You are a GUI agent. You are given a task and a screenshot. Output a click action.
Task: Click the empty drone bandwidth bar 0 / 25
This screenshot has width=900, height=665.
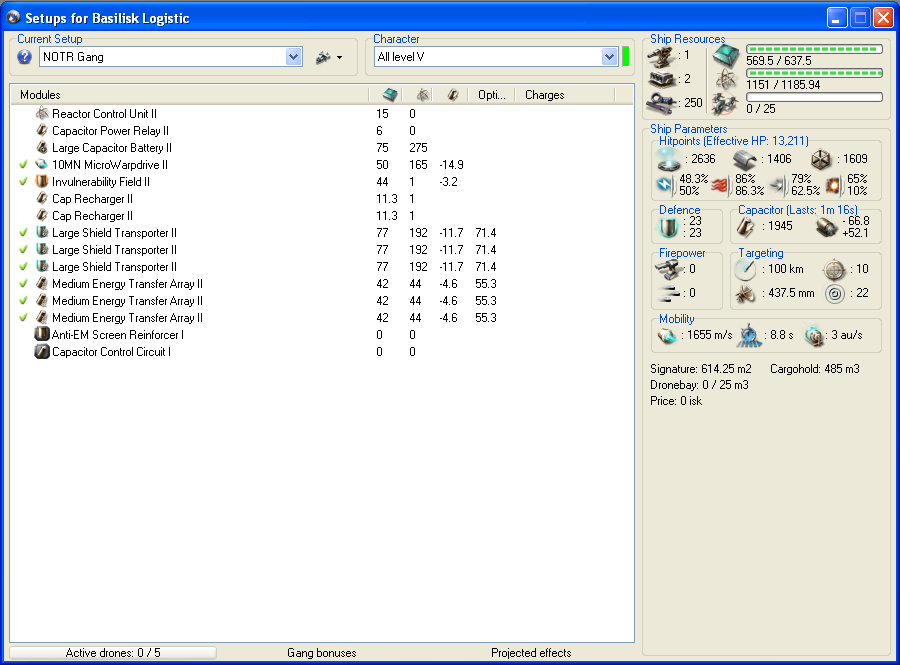[x=814, y=98]
